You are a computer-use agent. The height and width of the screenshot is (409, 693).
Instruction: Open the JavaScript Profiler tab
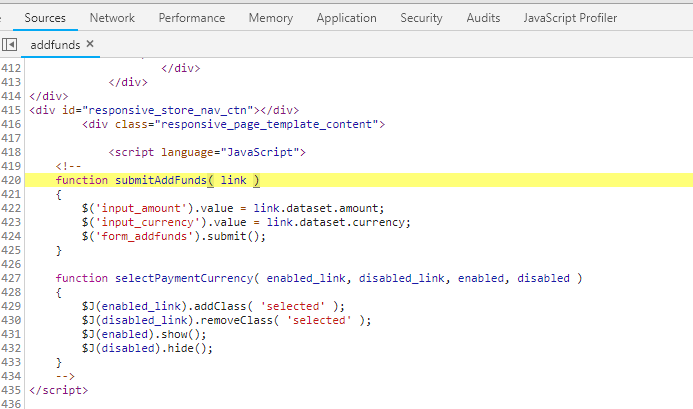[570, 18]
